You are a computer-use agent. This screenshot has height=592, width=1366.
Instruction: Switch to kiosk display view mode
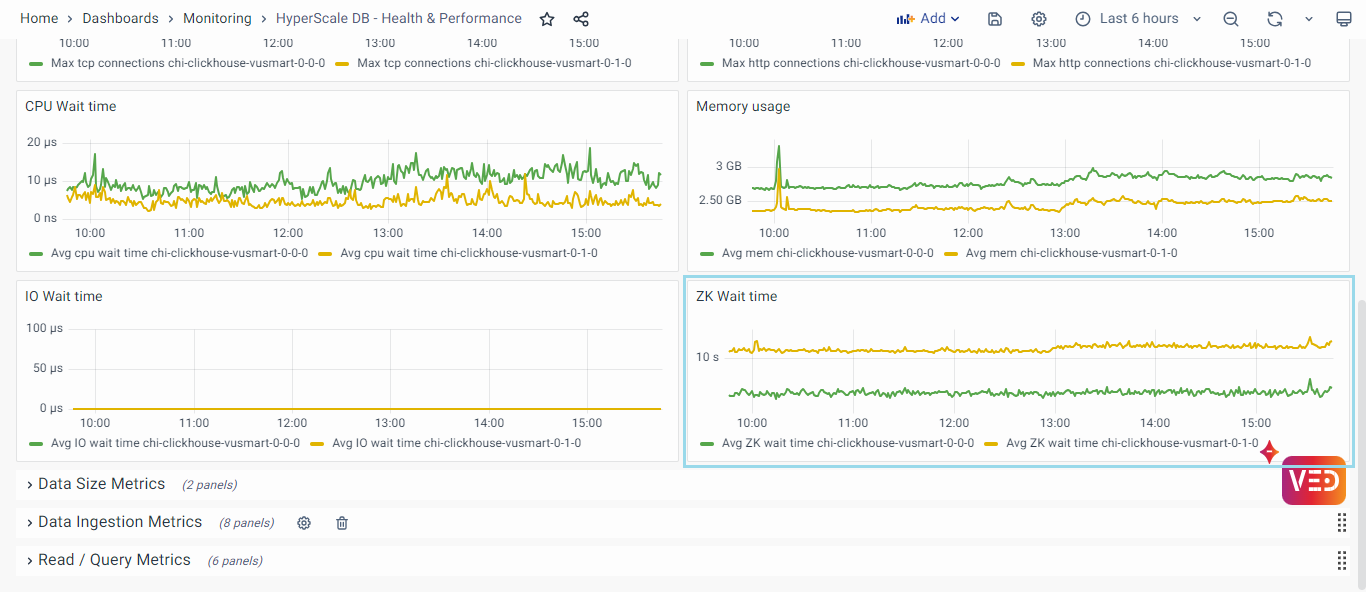(1344, 19)
